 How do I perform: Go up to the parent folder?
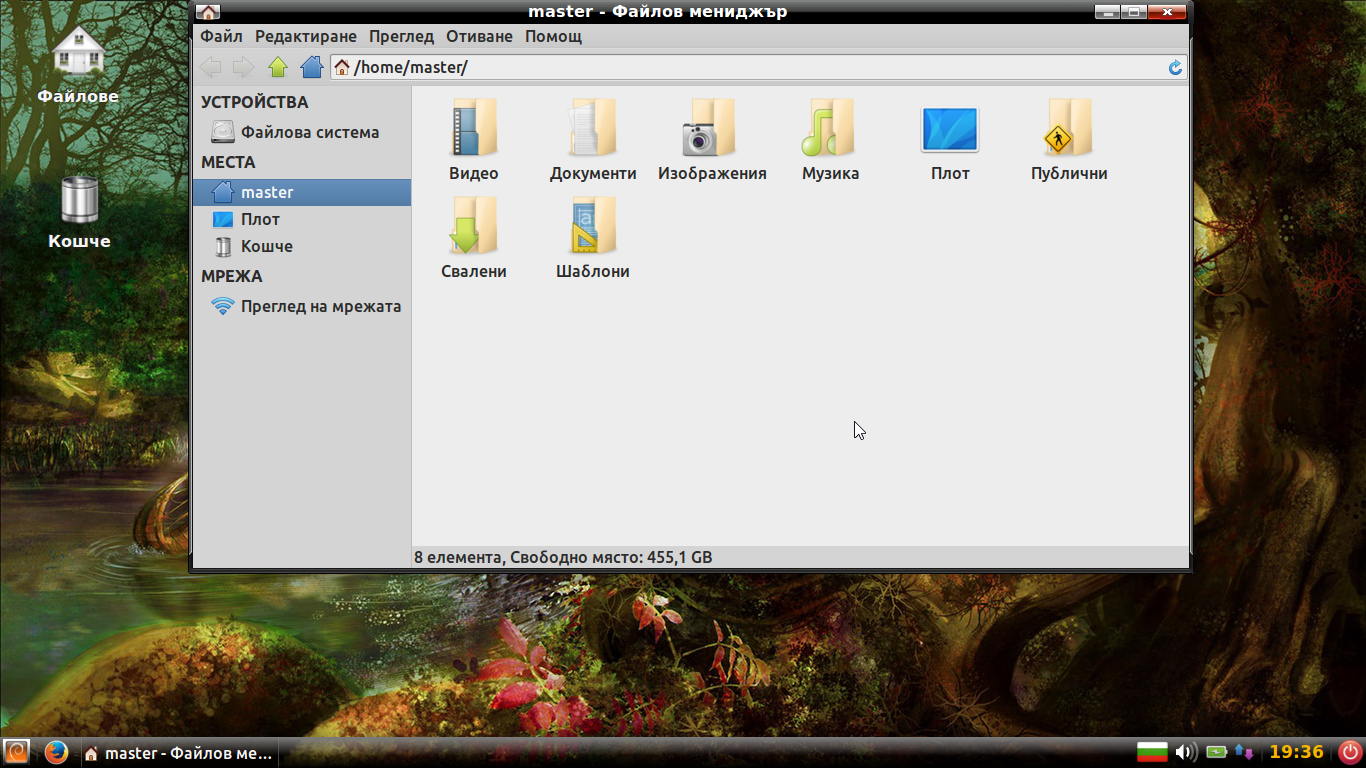point(278,67)
